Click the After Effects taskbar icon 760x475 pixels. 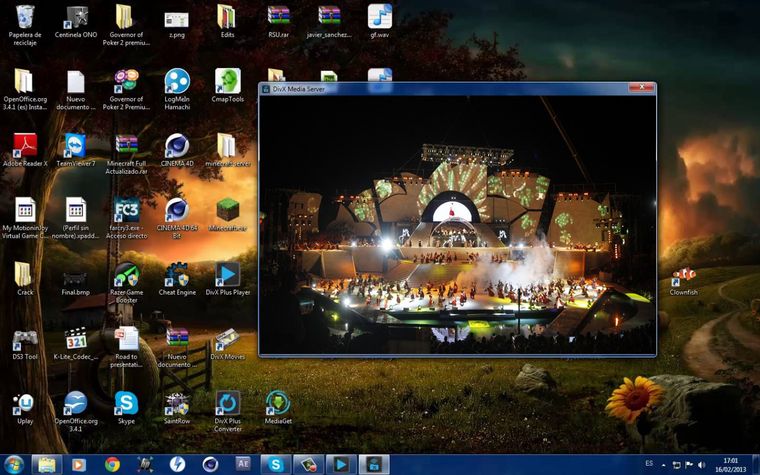243,464
